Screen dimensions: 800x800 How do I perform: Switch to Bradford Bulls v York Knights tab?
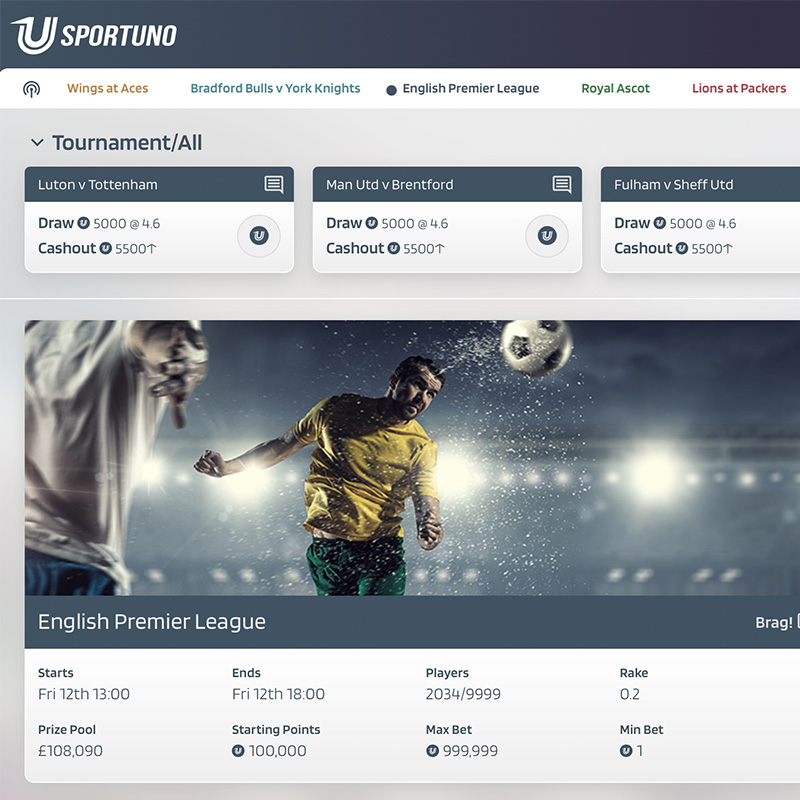coord(276,88)
